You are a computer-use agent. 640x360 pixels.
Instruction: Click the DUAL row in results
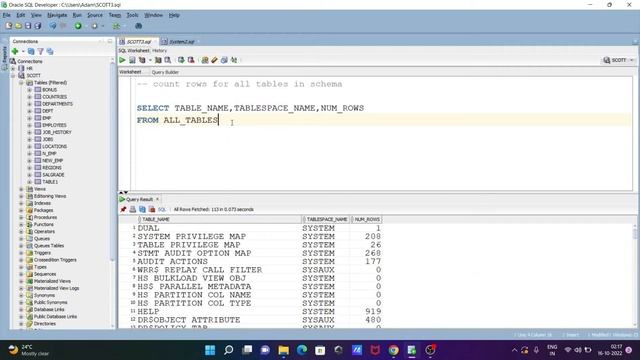click(x=256, y=228)
